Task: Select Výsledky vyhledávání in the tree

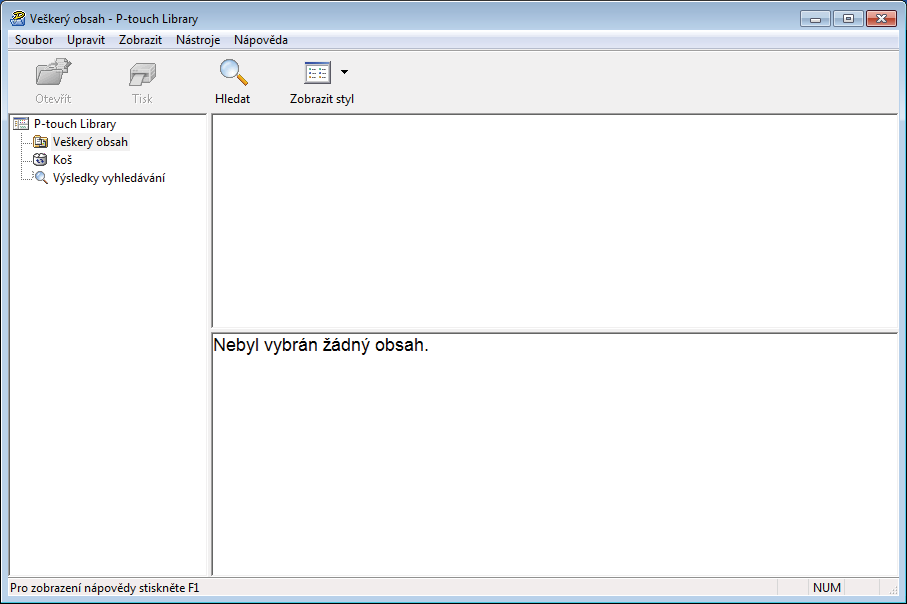Action: click(109, 178)
